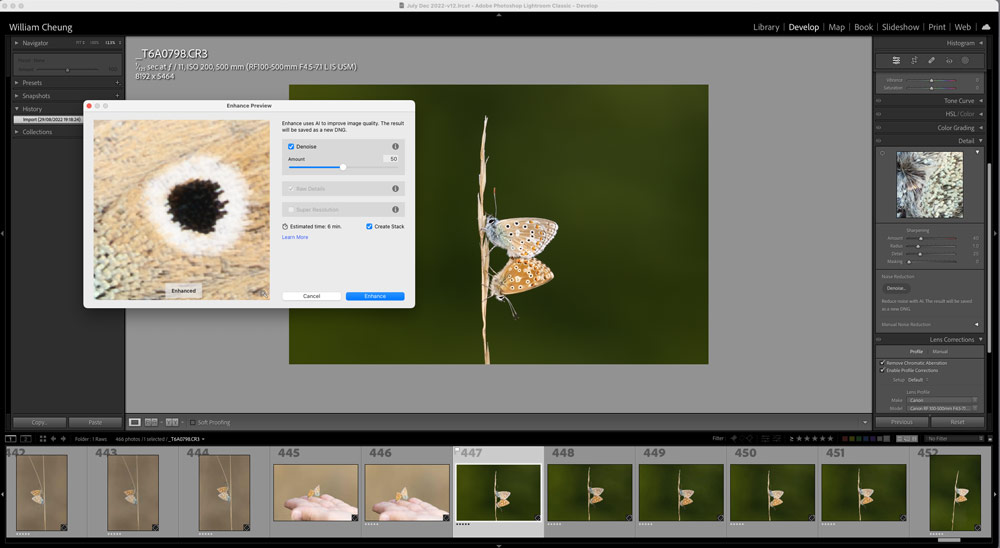1000x548 pixels.
Task: Collapse the Detail panel
Action: 980,141
